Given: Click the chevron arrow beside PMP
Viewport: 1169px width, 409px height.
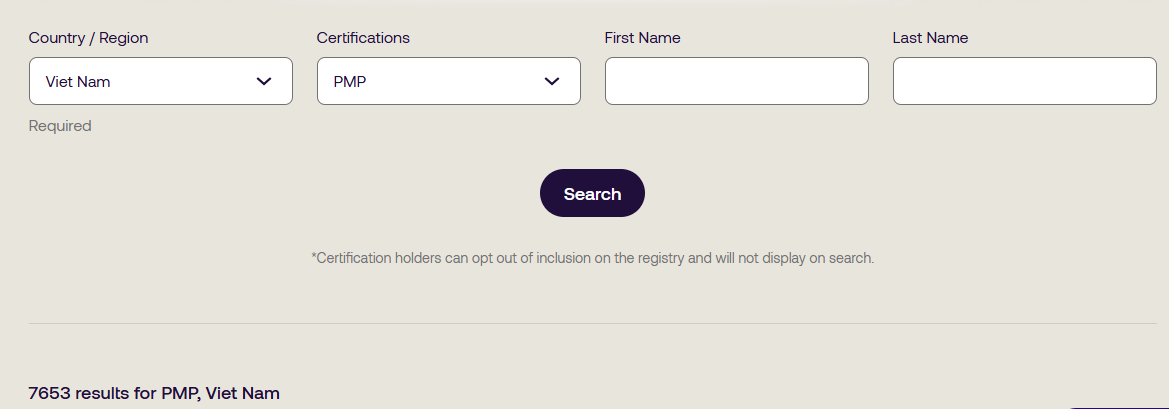Looking at the screenshot, I should pos(552,81).
